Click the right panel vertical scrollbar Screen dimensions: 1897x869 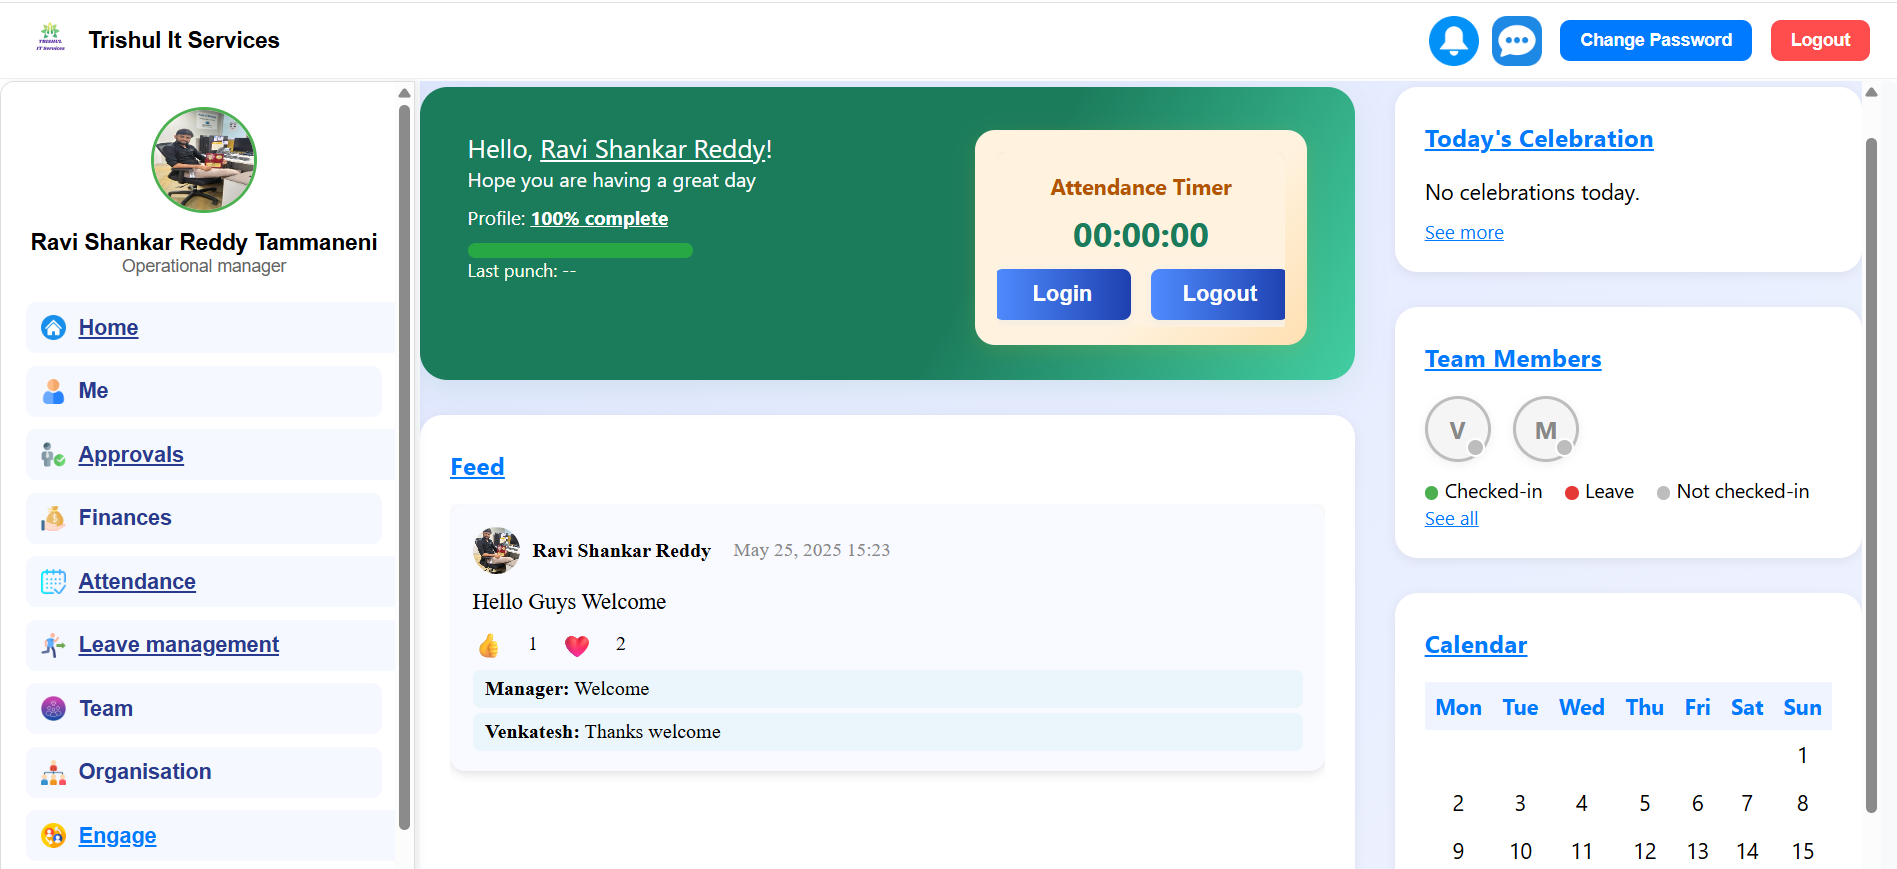1871,475
